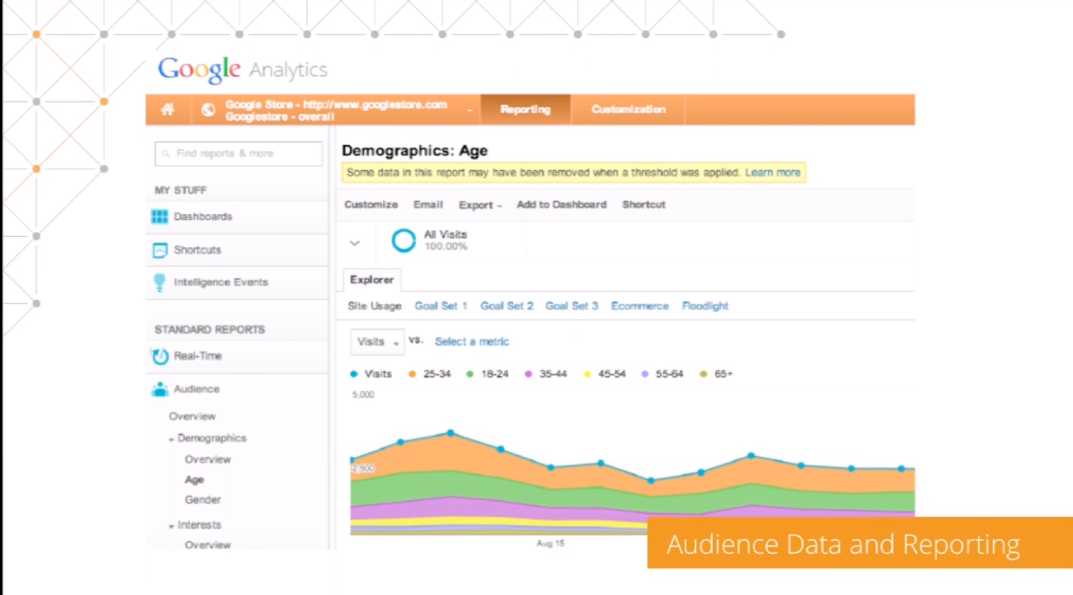
Task: Expand the segment chevron beside All Visits
Action: (x=354, y=242)
